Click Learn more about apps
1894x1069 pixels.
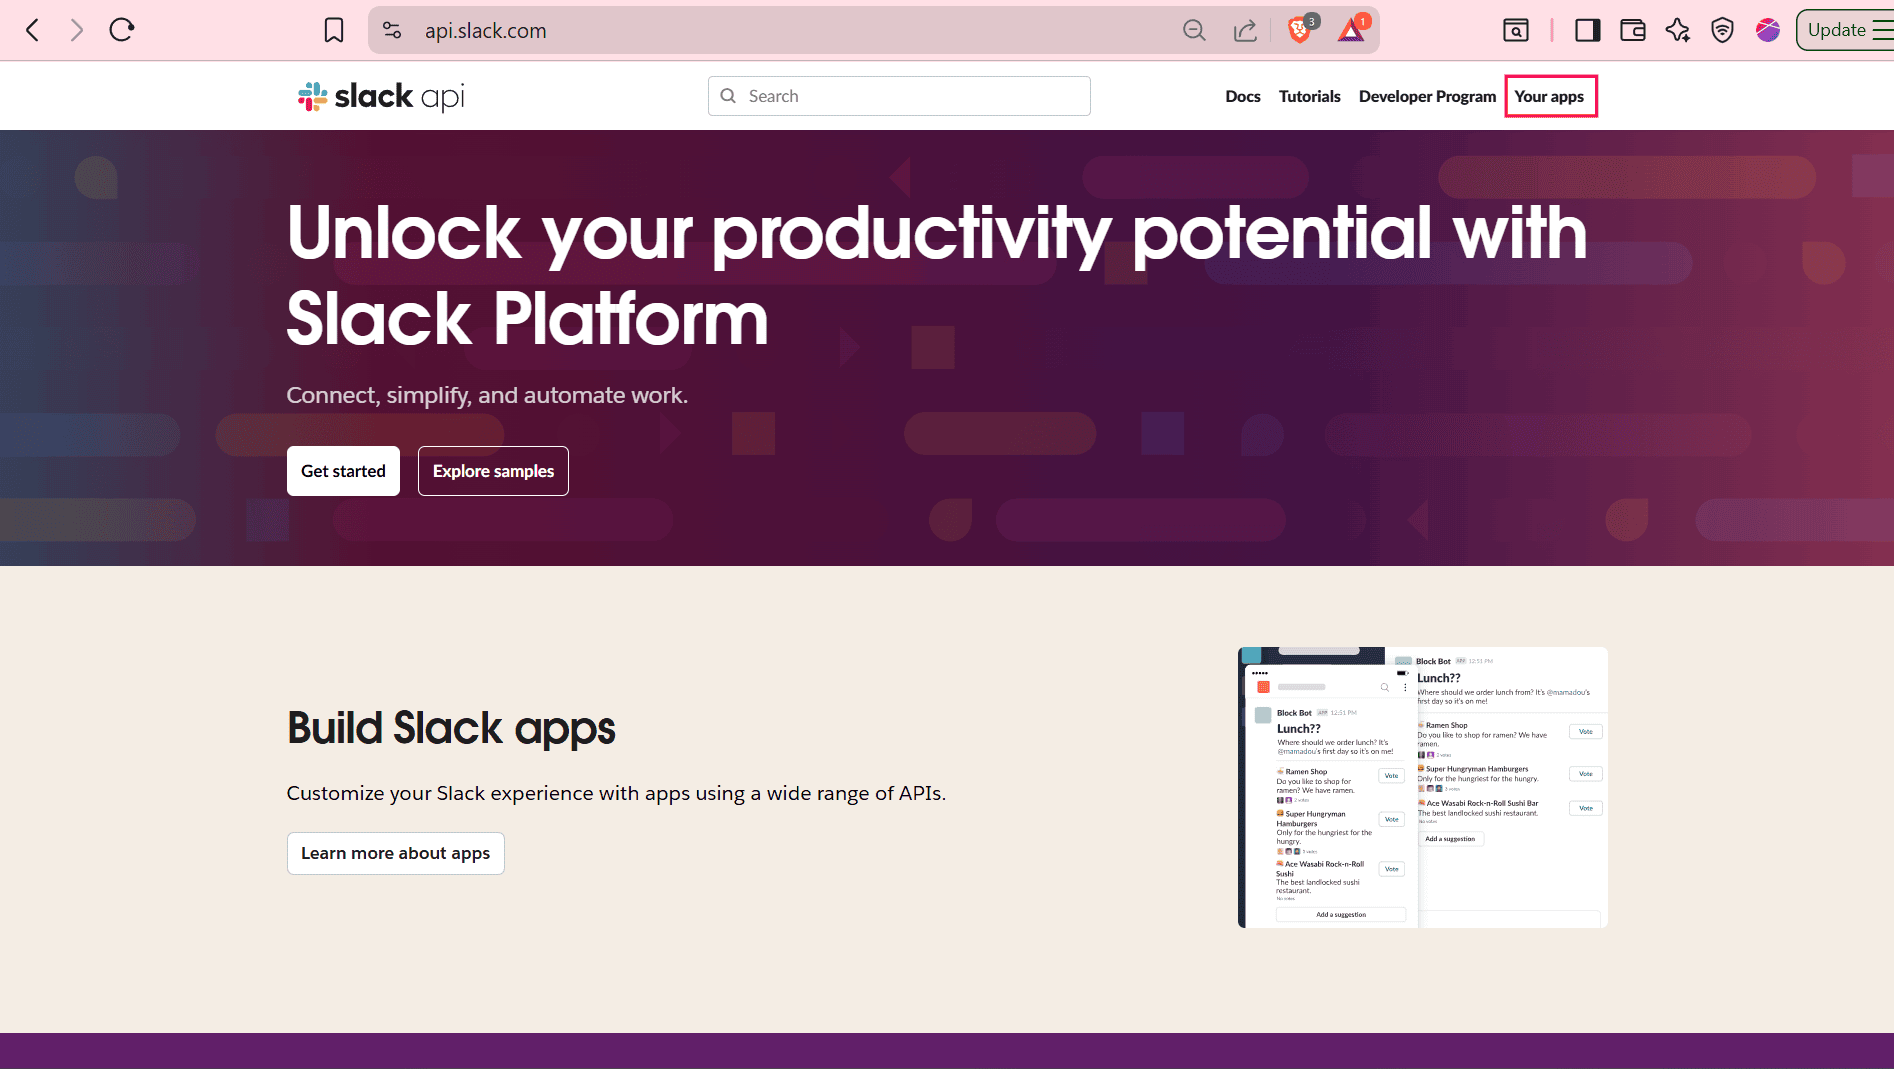click(396, 853)
